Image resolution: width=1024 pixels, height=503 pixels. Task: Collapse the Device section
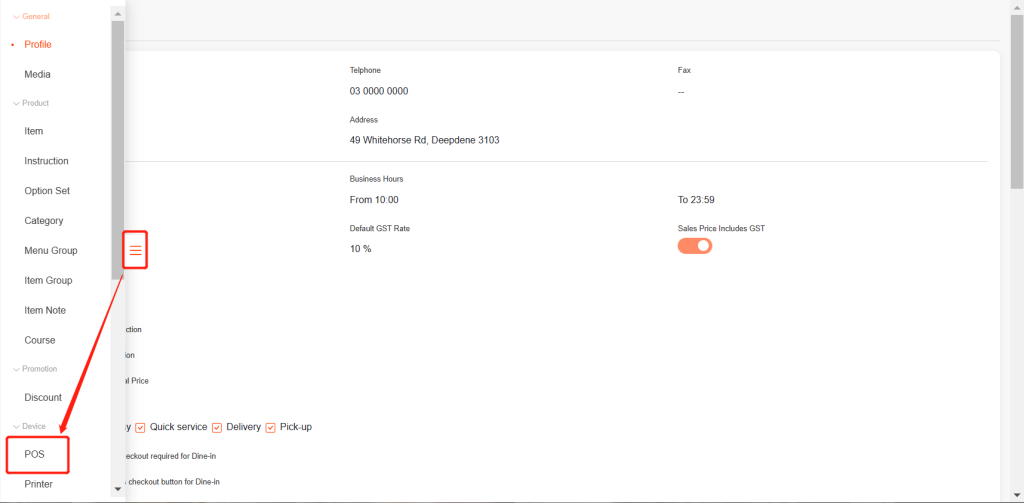[x=30, y=426]
